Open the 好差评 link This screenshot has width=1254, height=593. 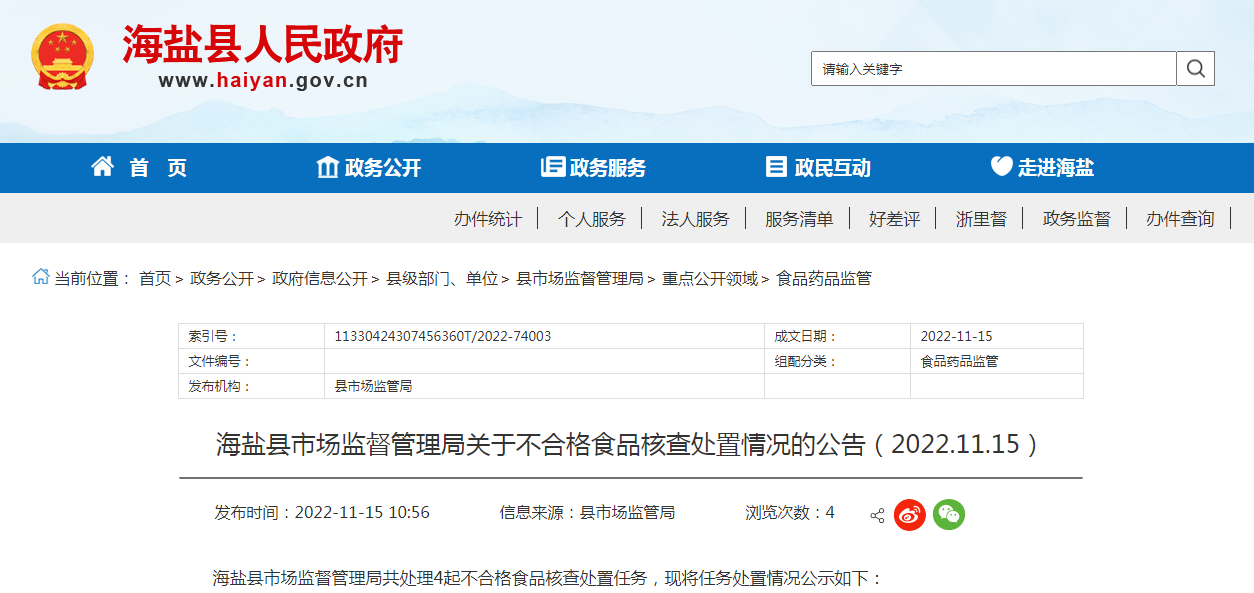pos(895,219)
